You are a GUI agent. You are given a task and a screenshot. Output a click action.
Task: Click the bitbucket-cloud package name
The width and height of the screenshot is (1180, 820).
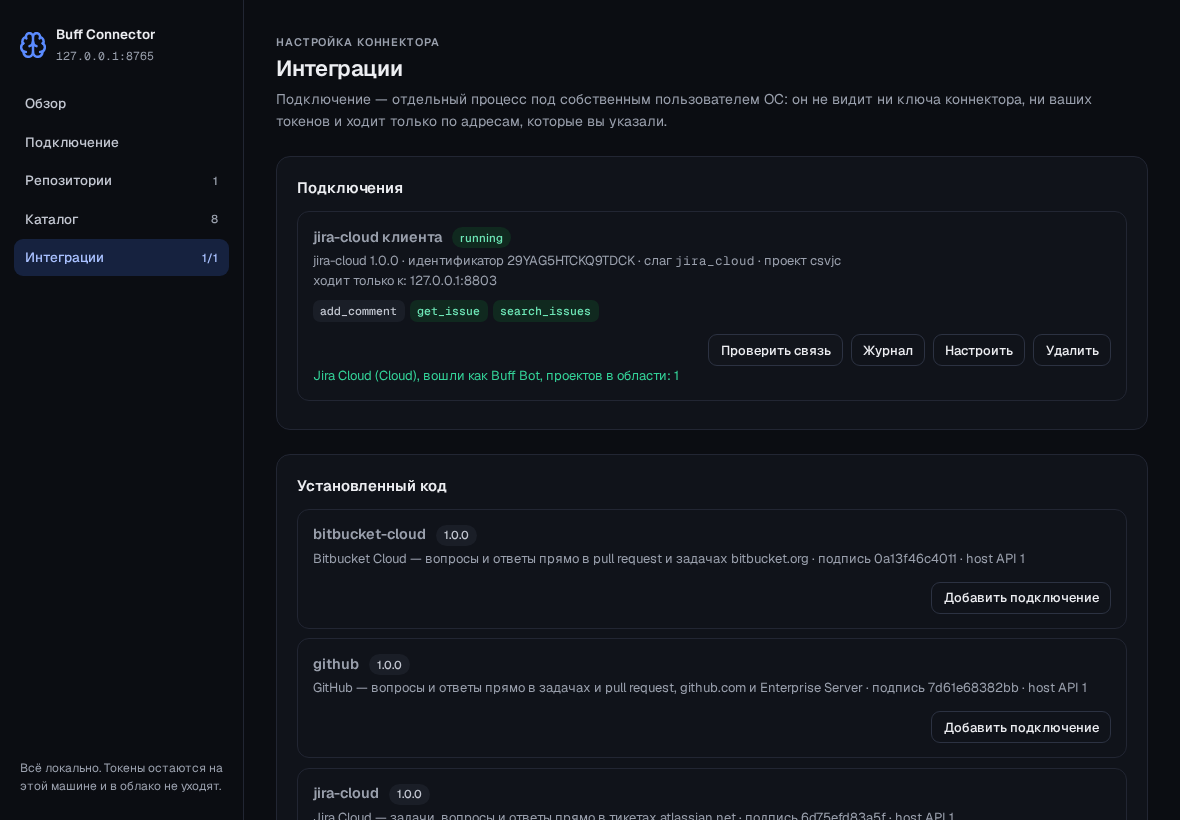[370, 534]
